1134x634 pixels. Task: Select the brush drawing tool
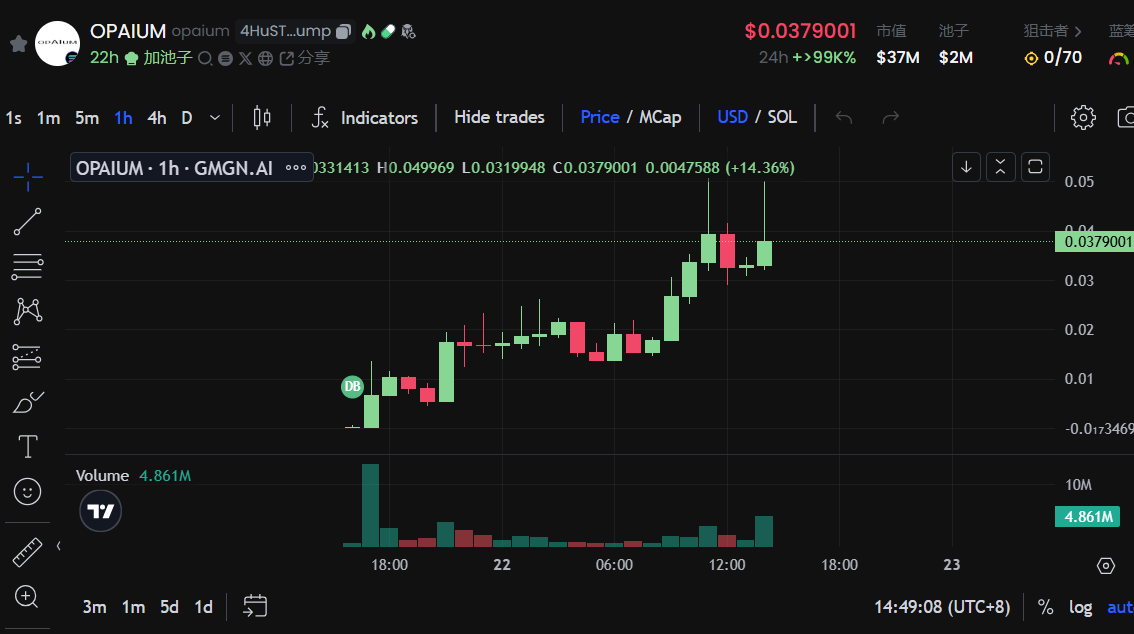[x=28, y=402]
